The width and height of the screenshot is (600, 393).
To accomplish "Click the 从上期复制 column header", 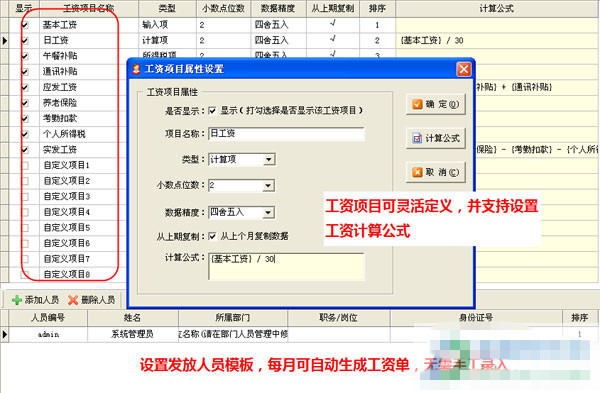I will [x=333, y=8].
